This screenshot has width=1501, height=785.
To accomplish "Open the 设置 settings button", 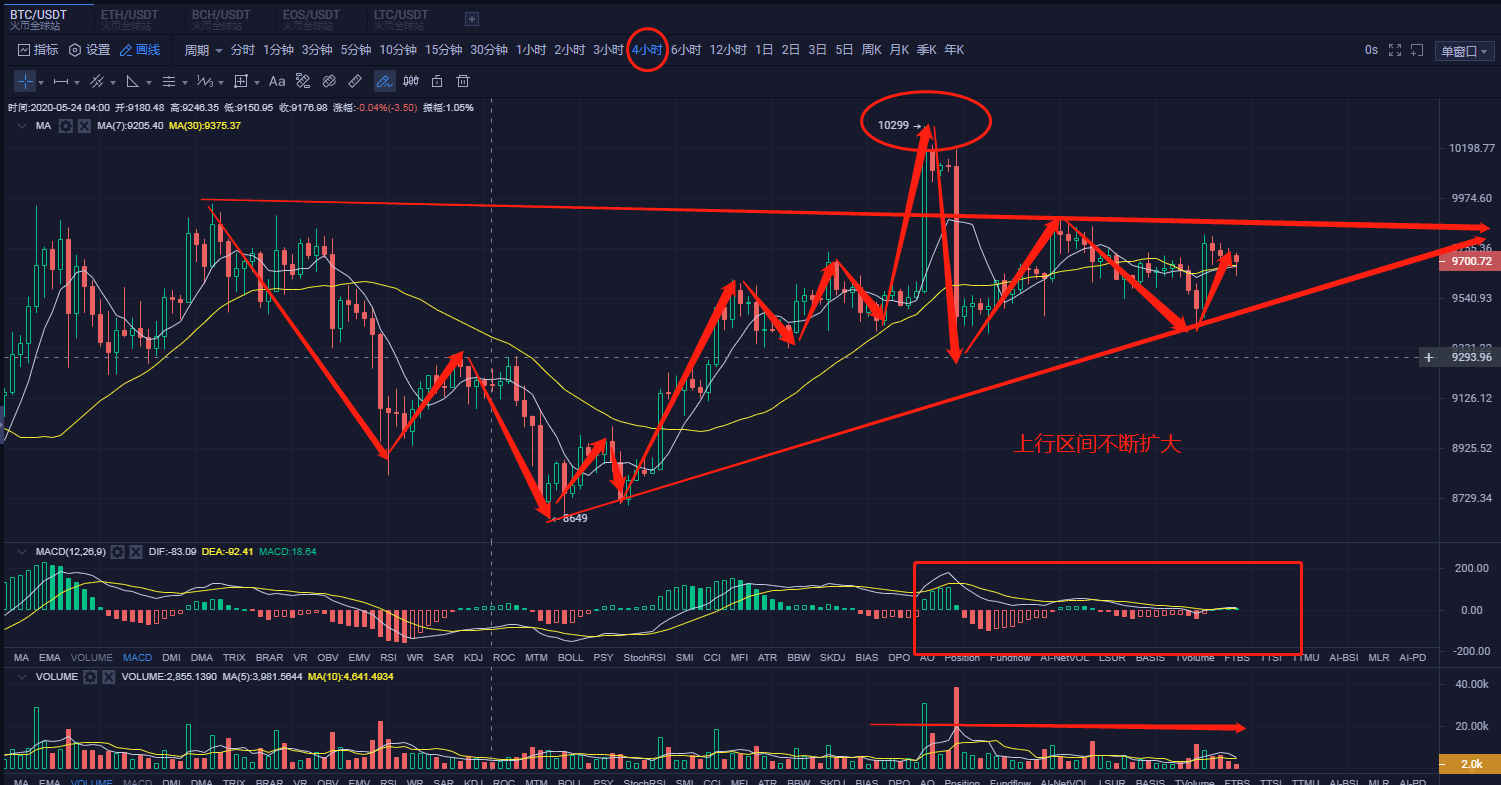I will tap(89, 50).
